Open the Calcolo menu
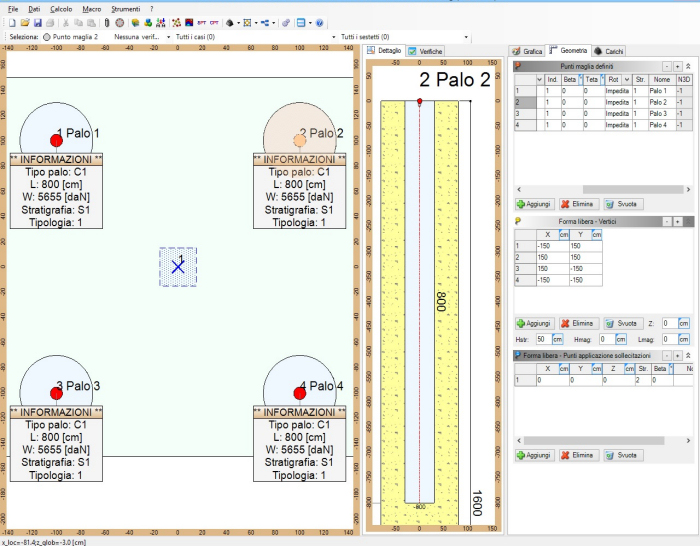Image resolution: width=700 pixels, height=546 pixels. [60, 8]
